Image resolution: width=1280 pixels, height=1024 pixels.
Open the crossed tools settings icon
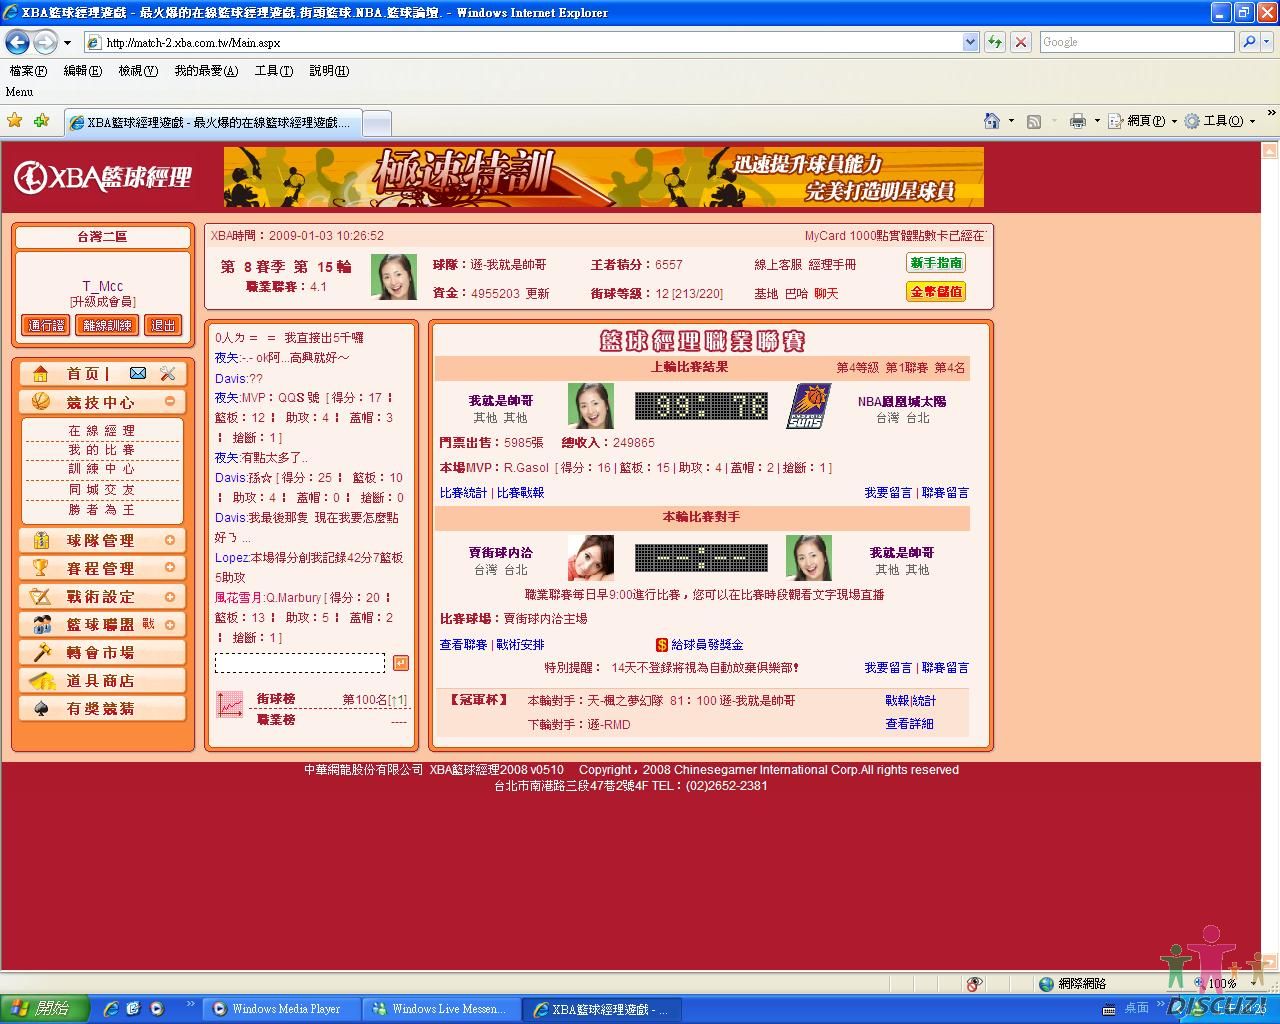point(167,373)
